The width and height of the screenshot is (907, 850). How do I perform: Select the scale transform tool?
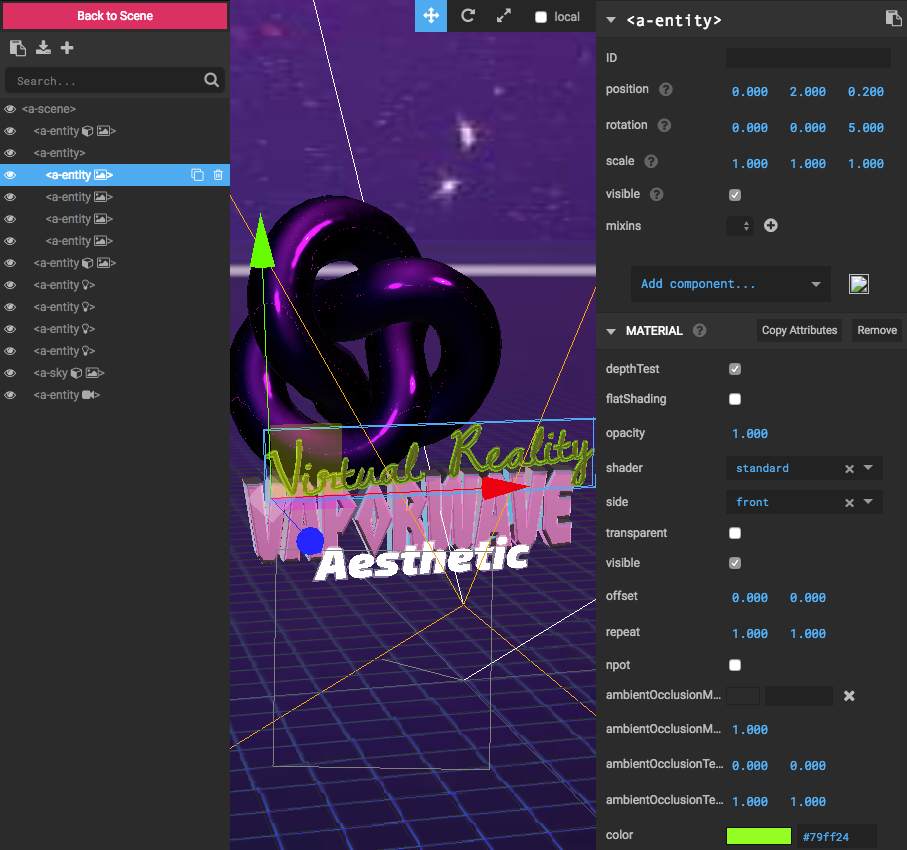point(503,16)
